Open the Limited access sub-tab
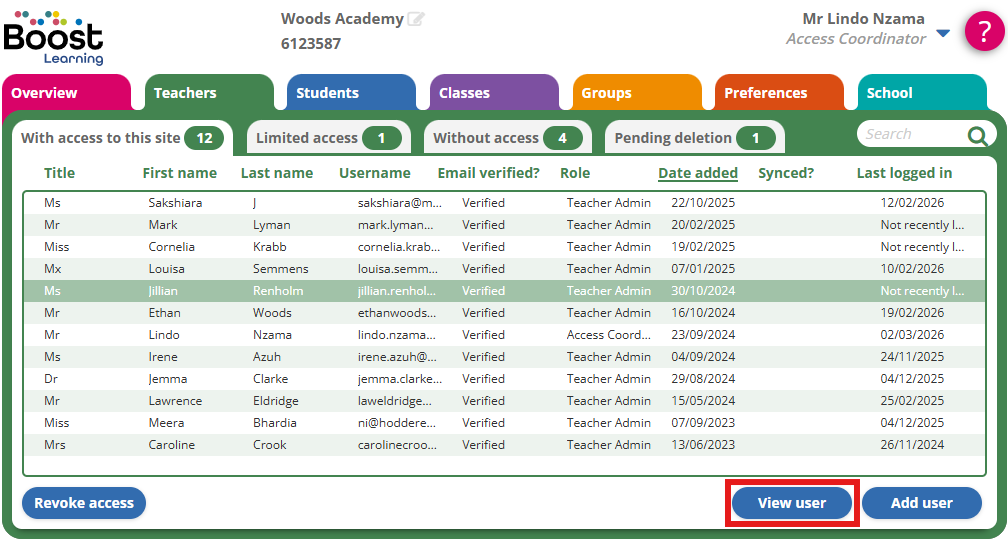This screenshot has width=1008, height=541. click(326, 138)
